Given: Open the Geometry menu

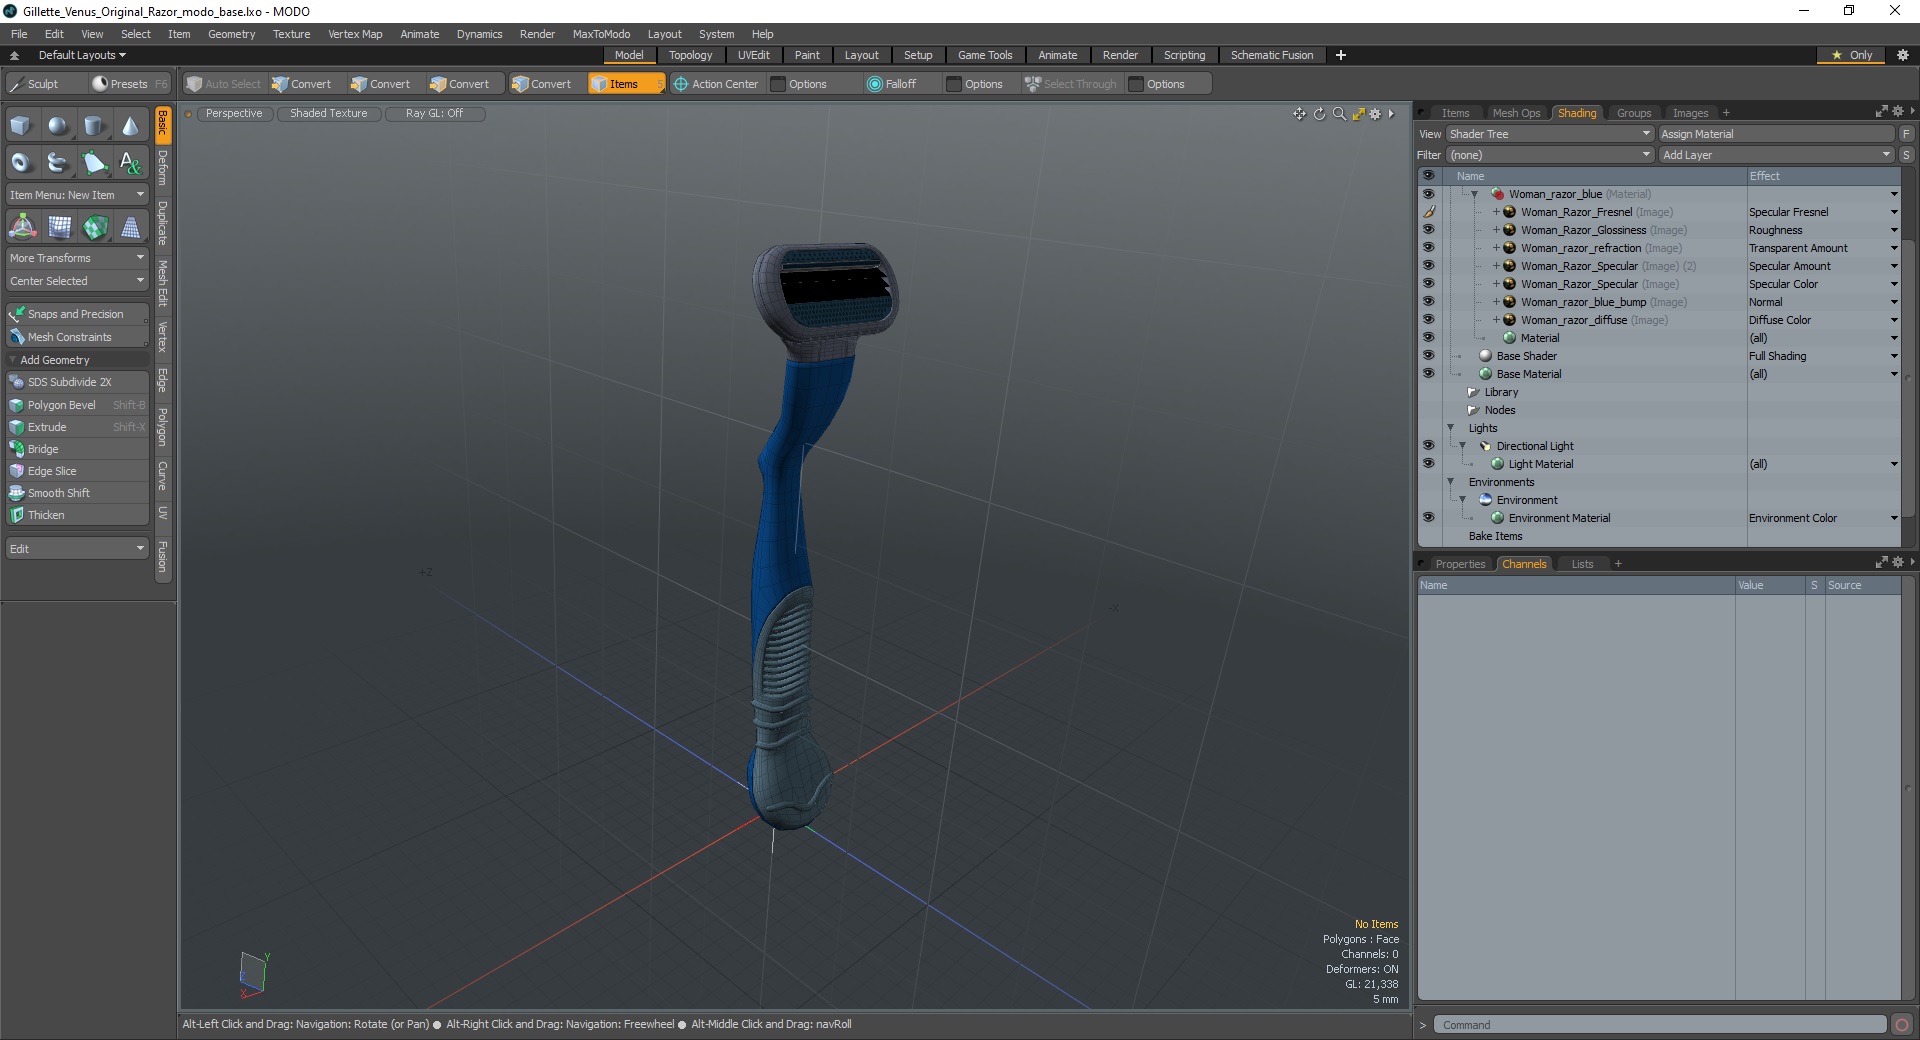Looking at the screenshot, I should [231, 34].
